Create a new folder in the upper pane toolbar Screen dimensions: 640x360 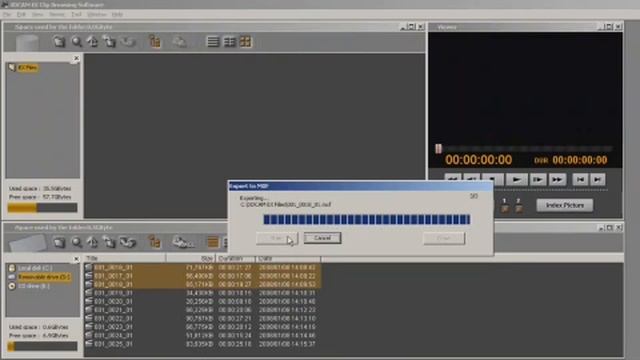point(59,42)
